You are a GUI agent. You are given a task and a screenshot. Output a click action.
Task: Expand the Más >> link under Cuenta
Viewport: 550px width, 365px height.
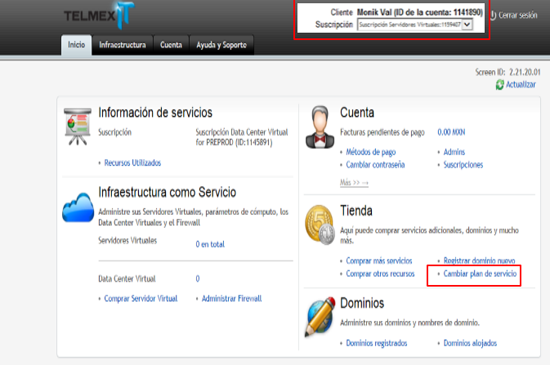[x=354, y=183]
